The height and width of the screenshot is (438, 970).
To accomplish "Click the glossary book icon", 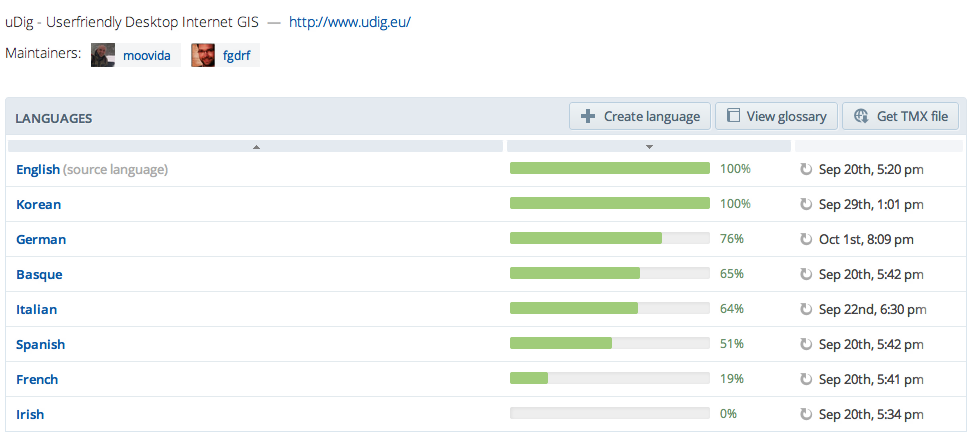I will tap(733, 116).
